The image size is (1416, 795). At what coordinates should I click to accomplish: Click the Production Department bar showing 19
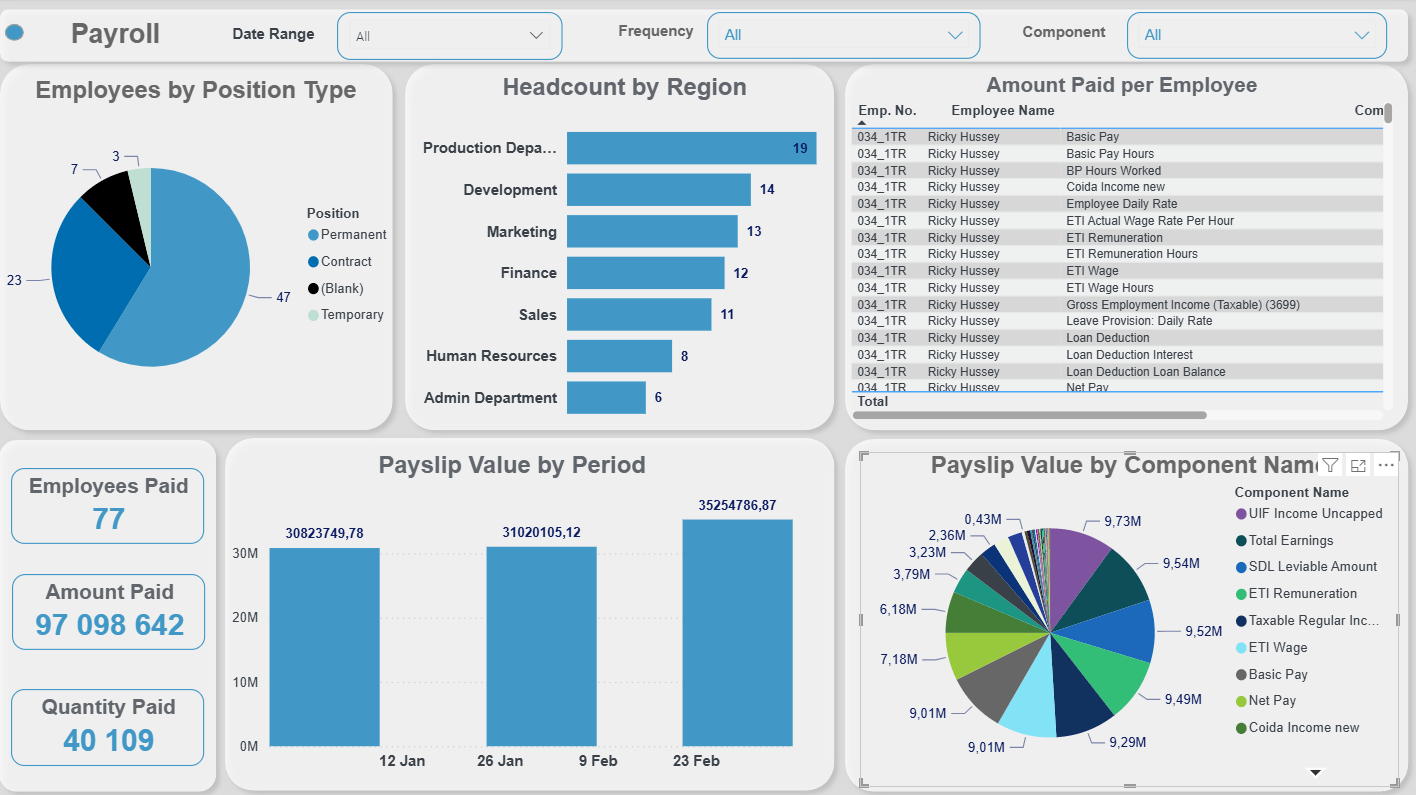pyautogui.click(x=691, y=148)
